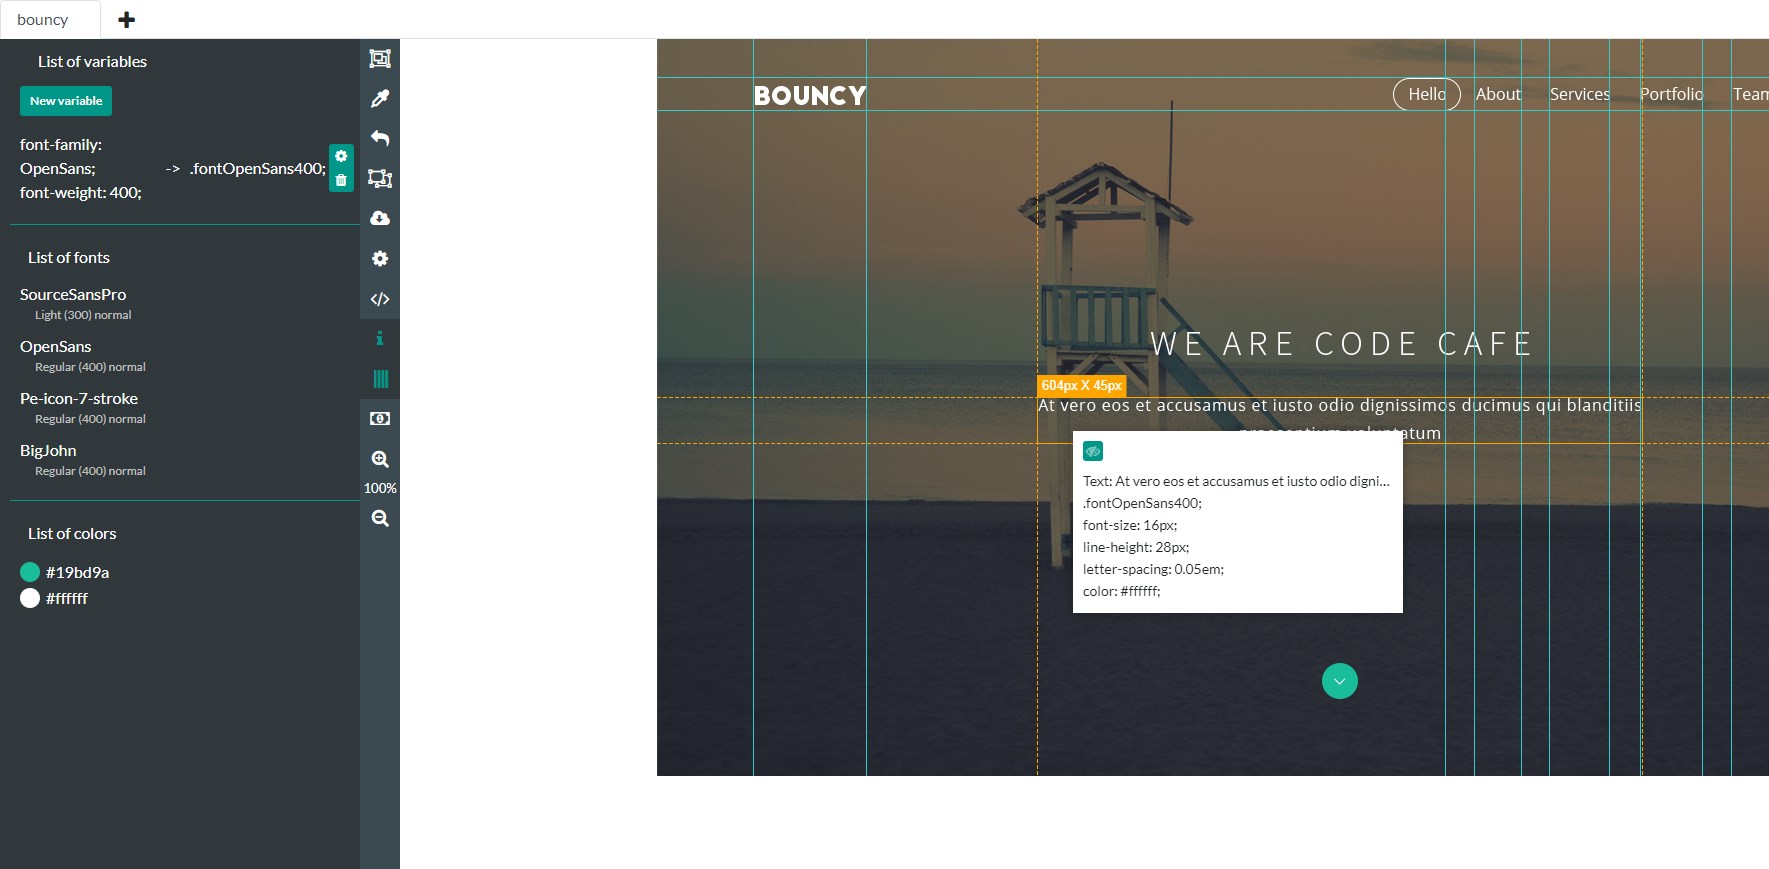Click the #19bd9a green color swatch
Viewport: 1769px width, 869px height.
click(x=30, y=572)
